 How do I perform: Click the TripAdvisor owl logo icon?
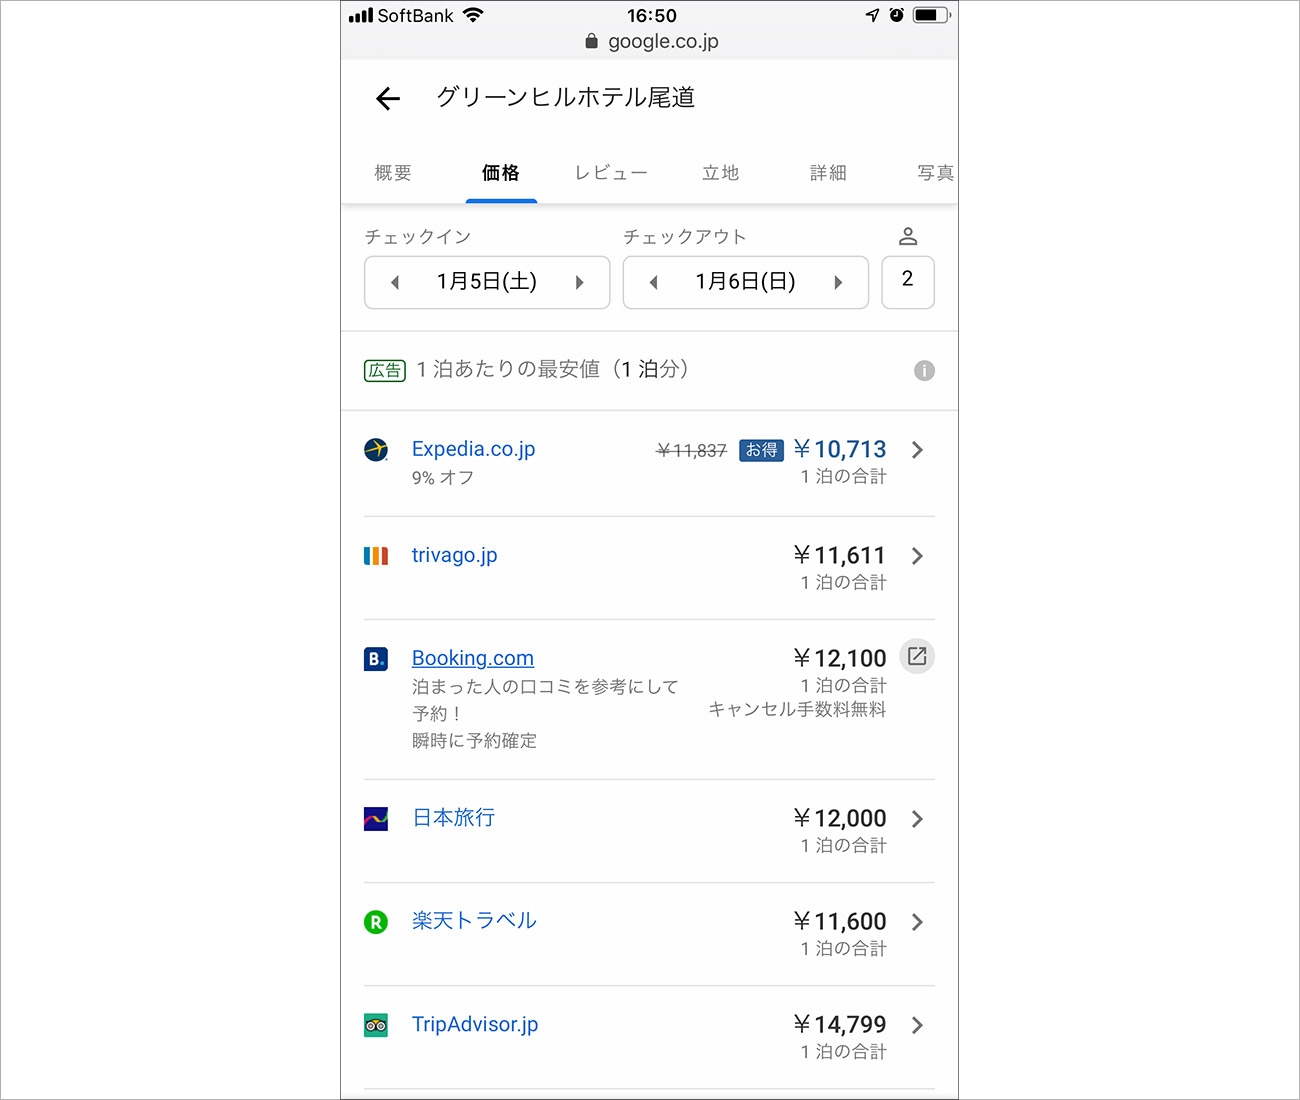[376, 1025]
